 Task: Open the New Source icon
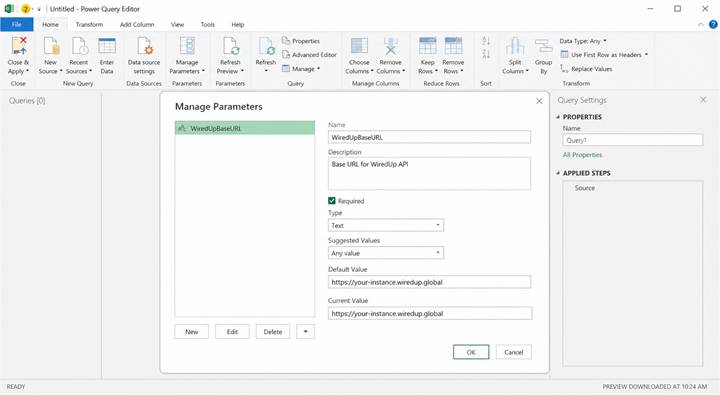tap(51, 46)
